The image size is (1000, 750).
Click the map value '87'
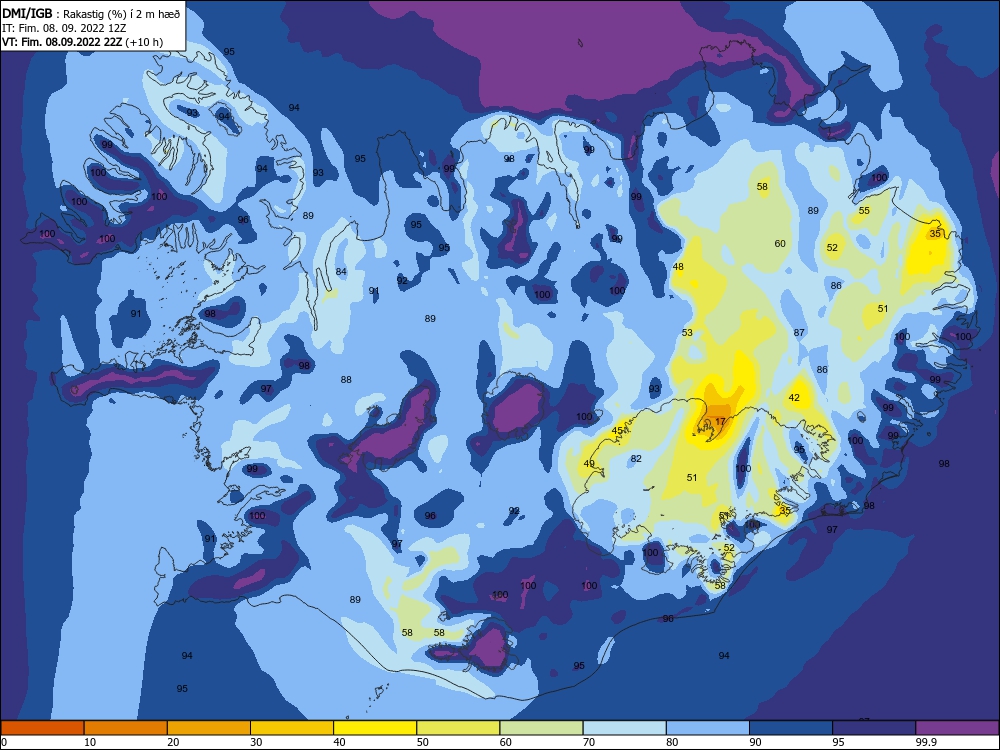click(x=799, y=332)
